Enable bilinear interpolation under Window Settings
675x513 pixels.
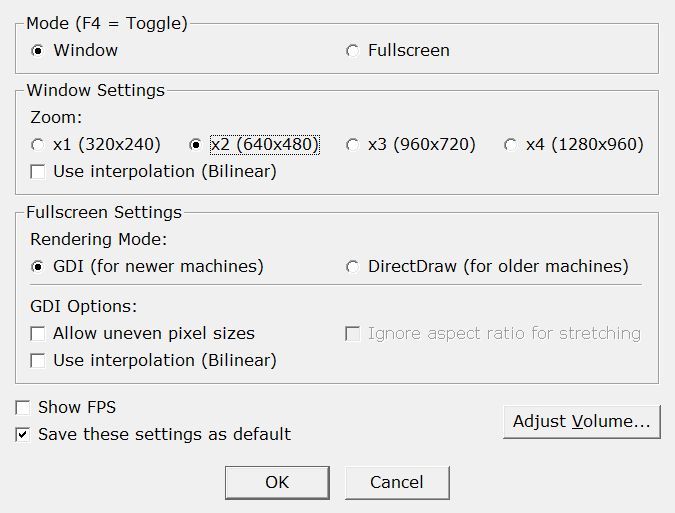[x=38, y=172]
